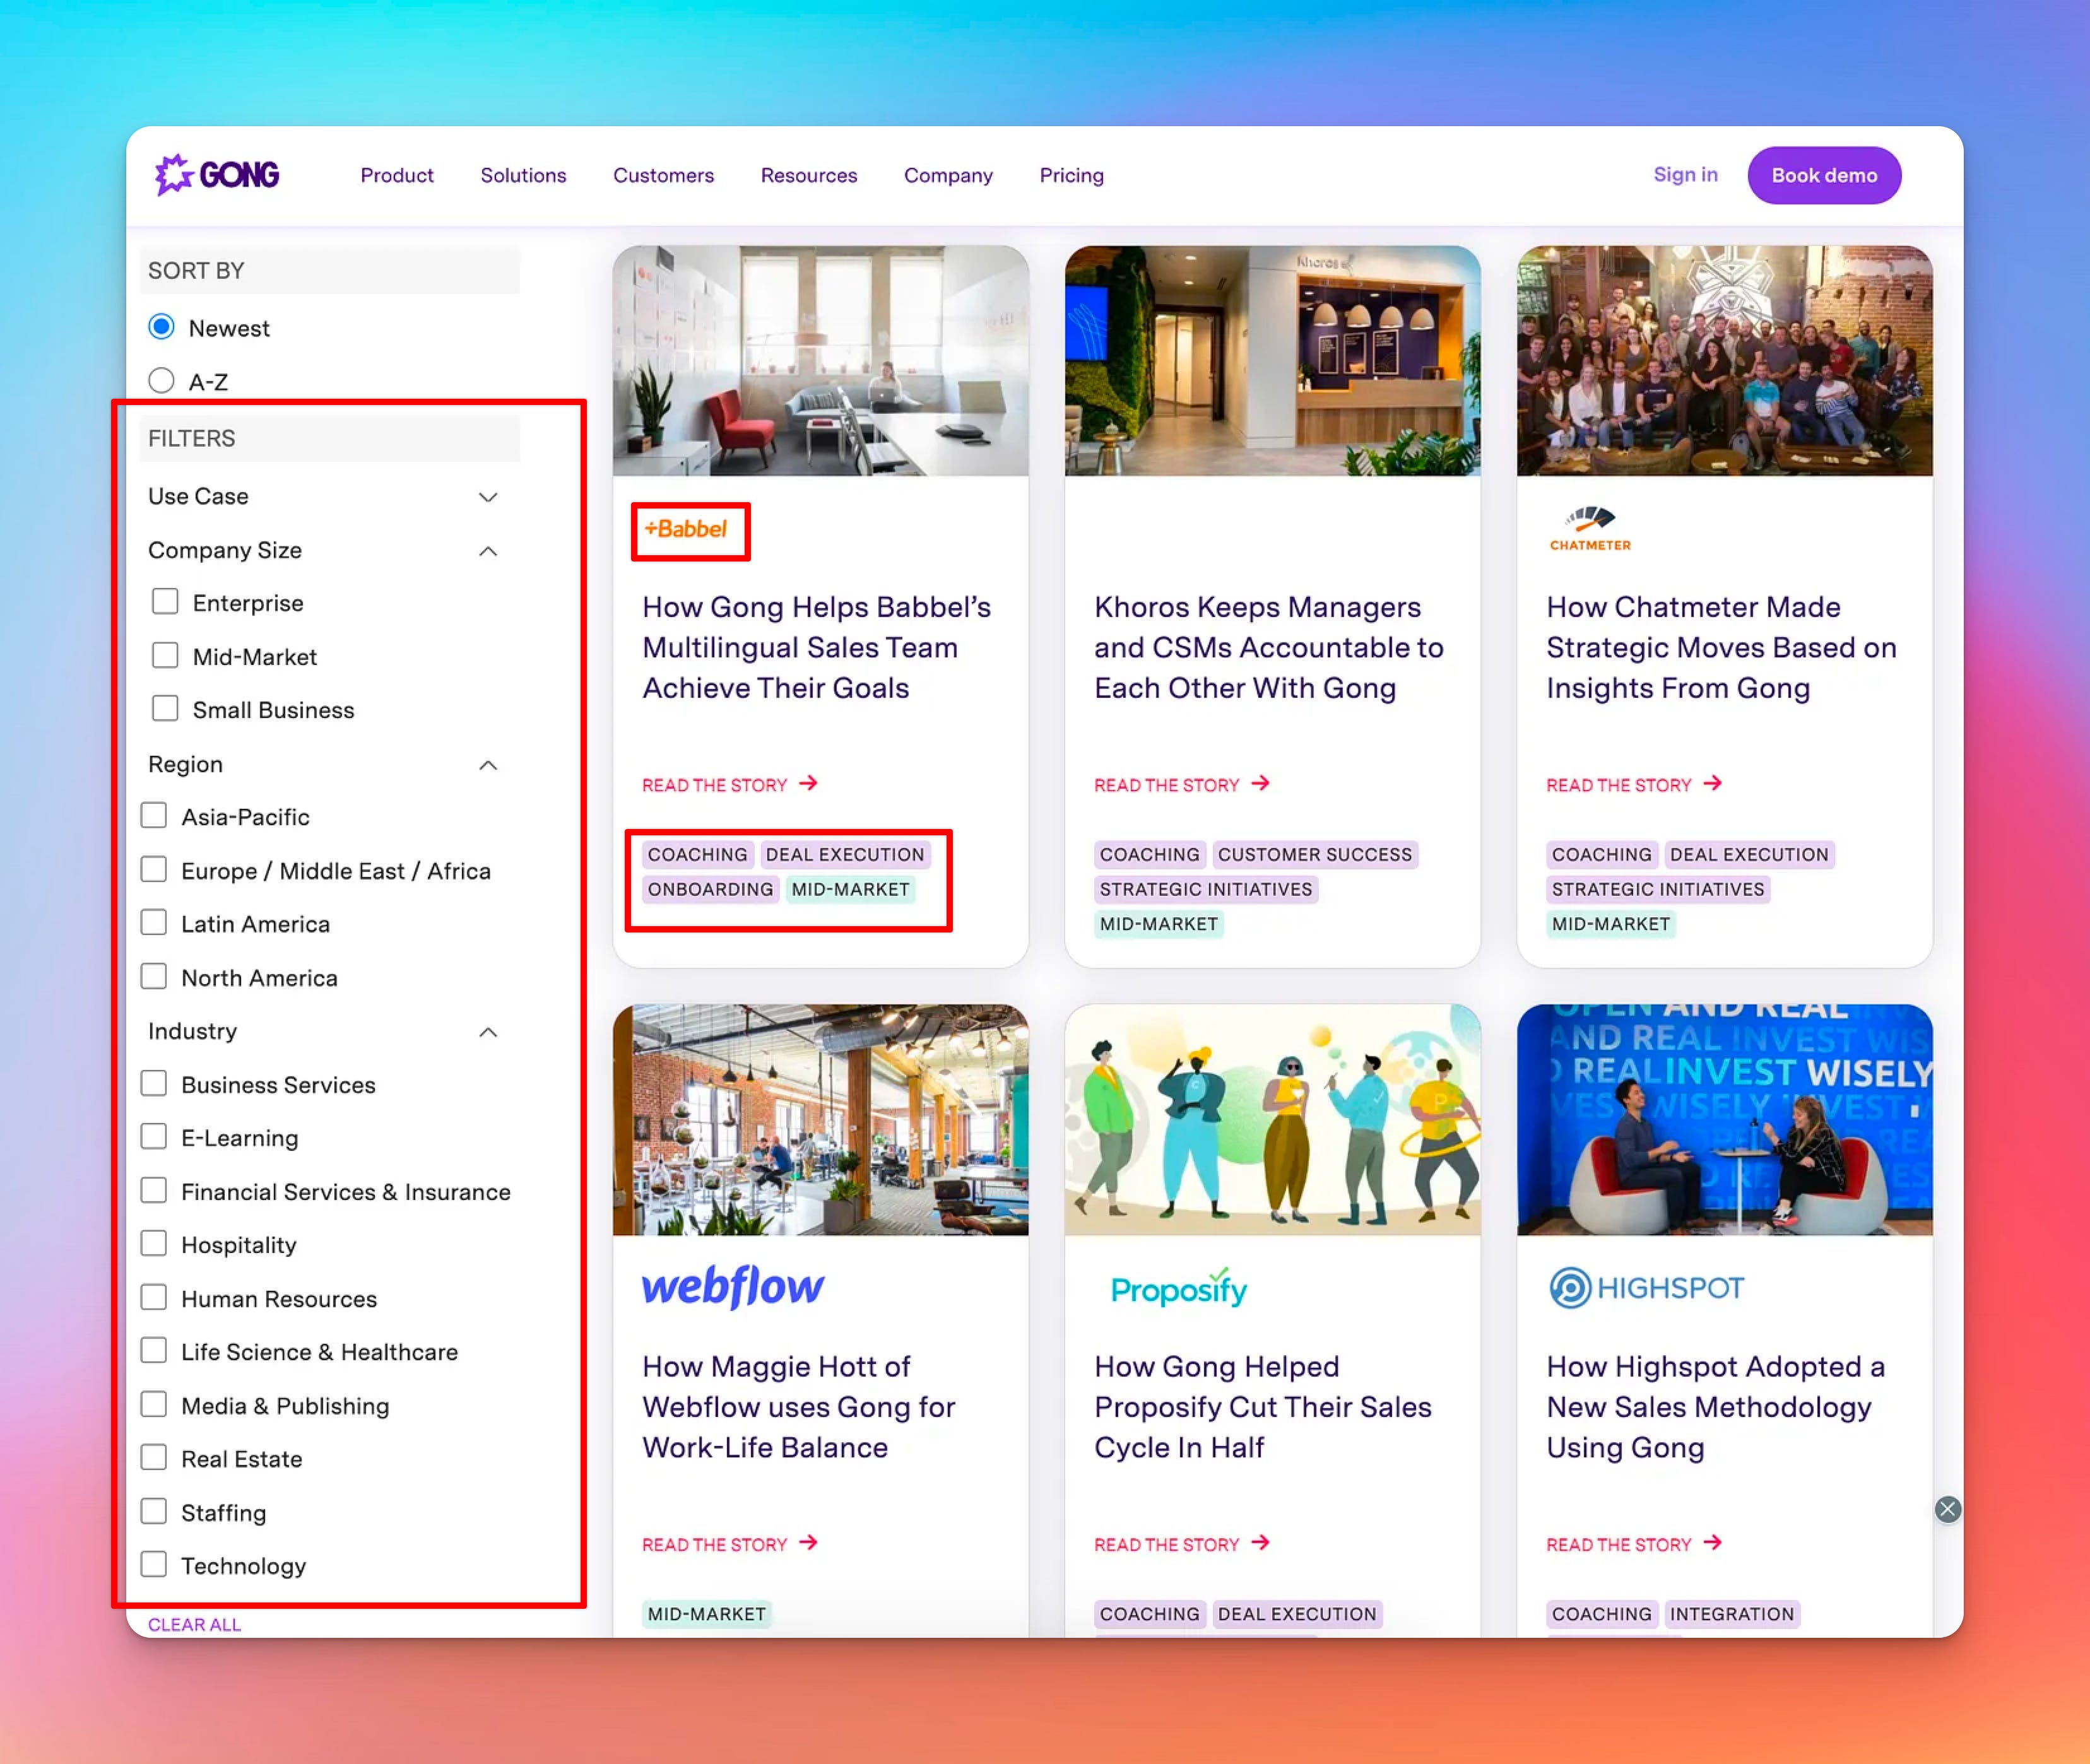Enable the Media & Publishing filter
The image size is (2090, 1764).
point(154,1405)
